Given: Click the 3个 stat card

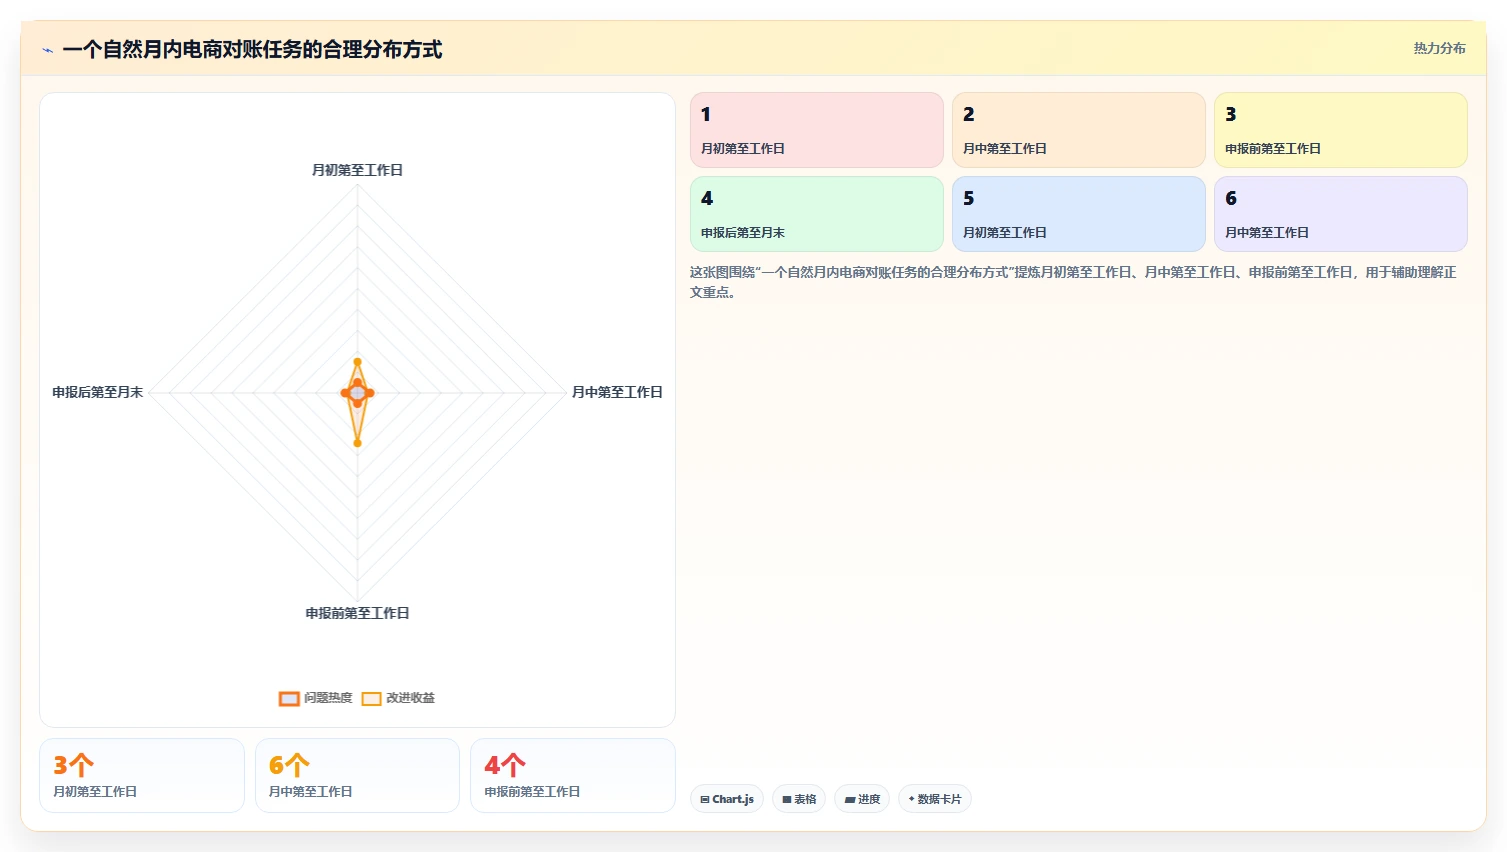Looking at the screenshot, I should point(142,775).
